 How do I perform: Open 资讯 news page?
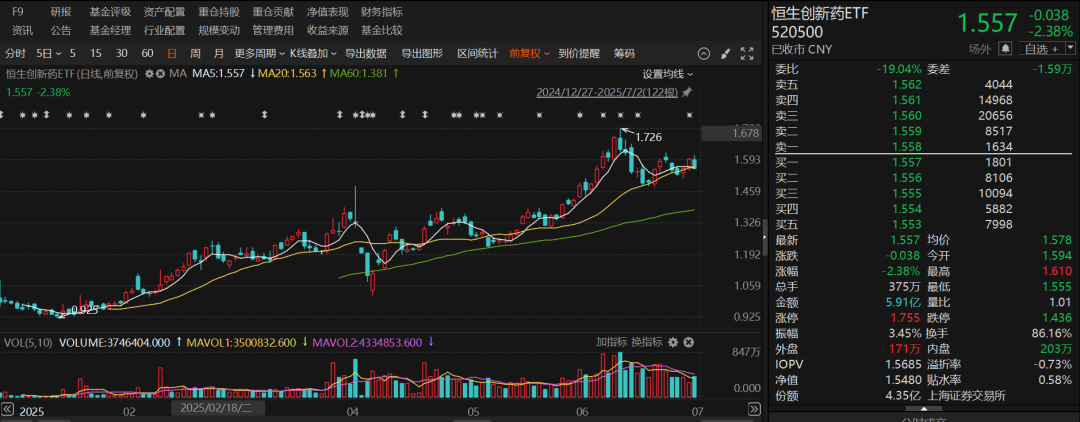click(22, 30)
